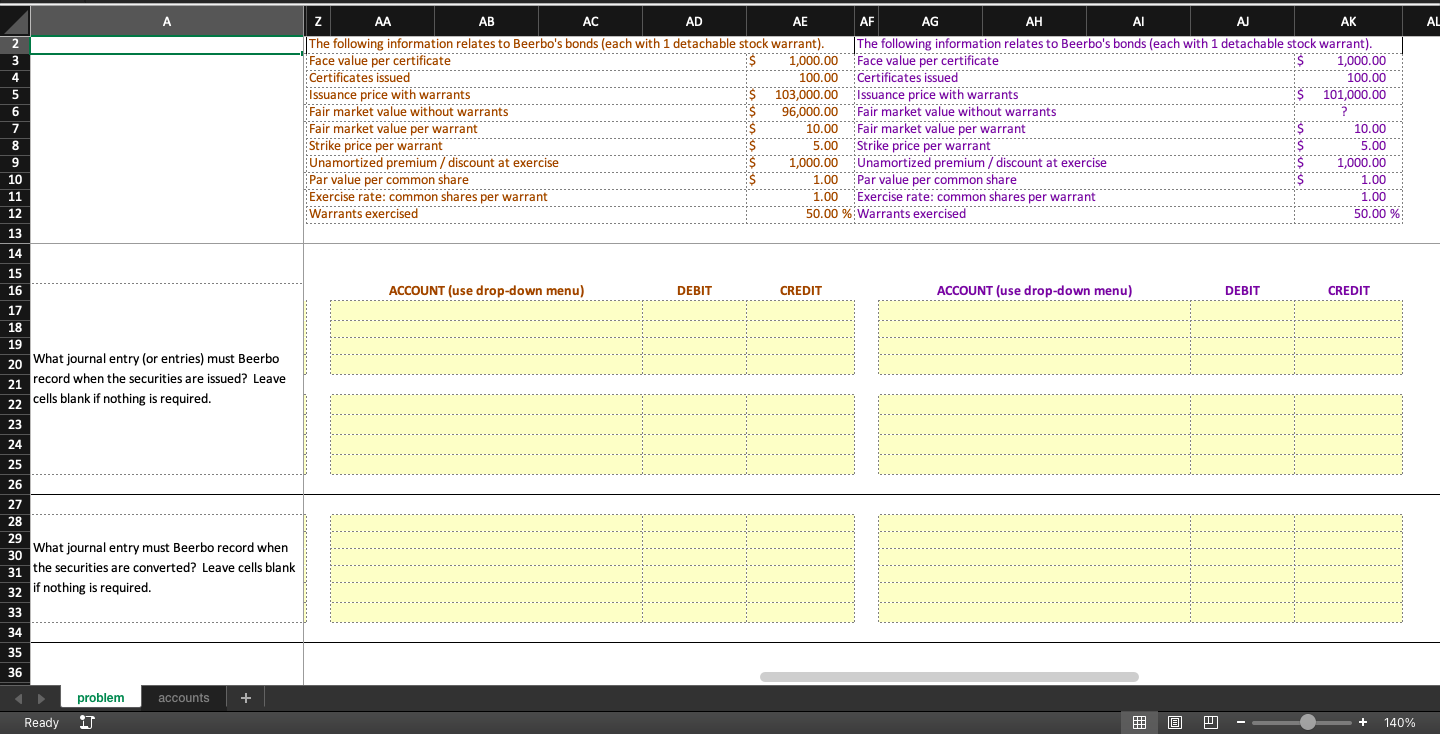Select column AA header
This screenshot has width=1440, height=734.
coord(382,21)
